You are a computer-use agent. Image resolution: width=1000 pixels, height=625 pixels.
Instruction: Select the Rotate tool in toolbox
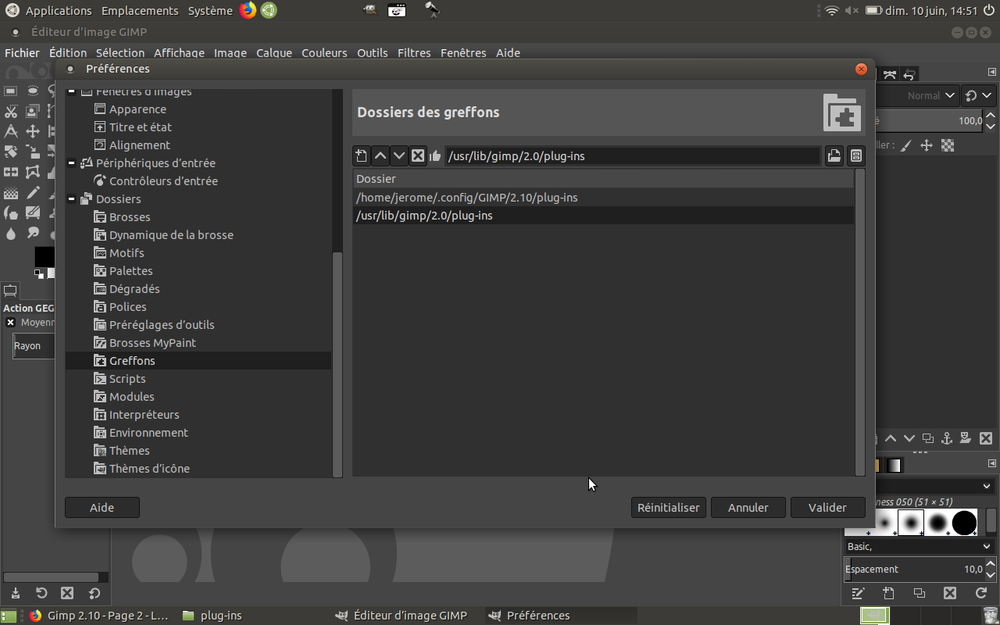(11, 152)
